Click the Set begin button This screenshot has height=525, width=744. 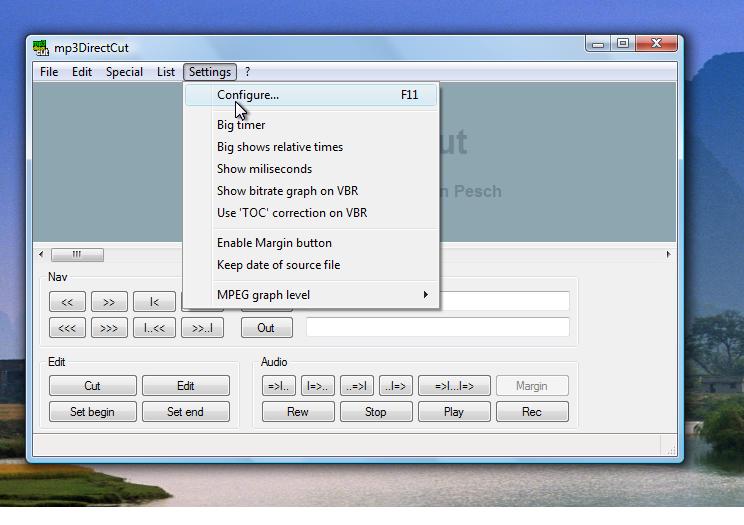click(92, 412)
